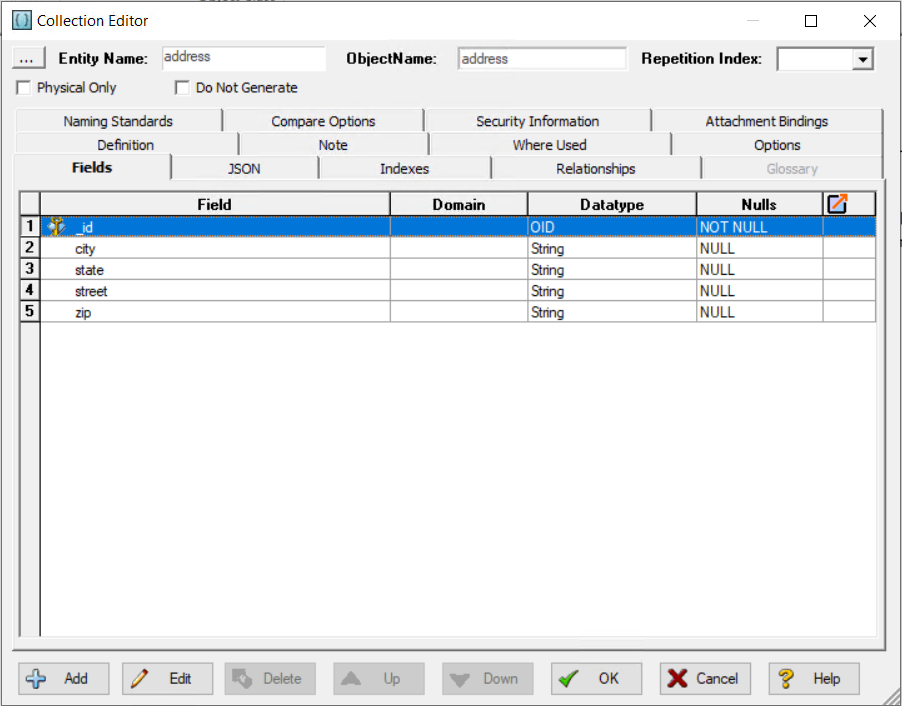Screen dimensions: 902x706
Task: Click inside the Entity Name field
Action: click(244, 58)
